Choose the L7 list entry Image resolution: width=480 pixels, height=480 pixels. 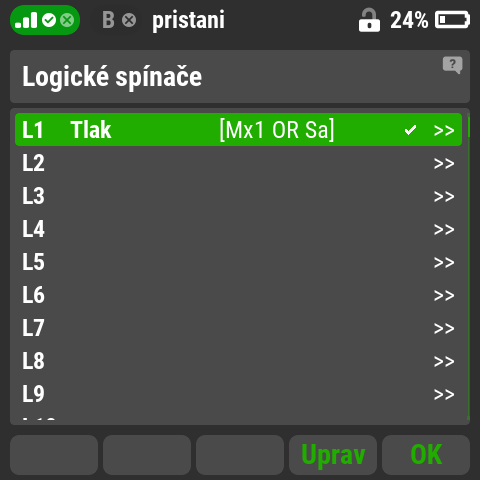coord(238,328)
